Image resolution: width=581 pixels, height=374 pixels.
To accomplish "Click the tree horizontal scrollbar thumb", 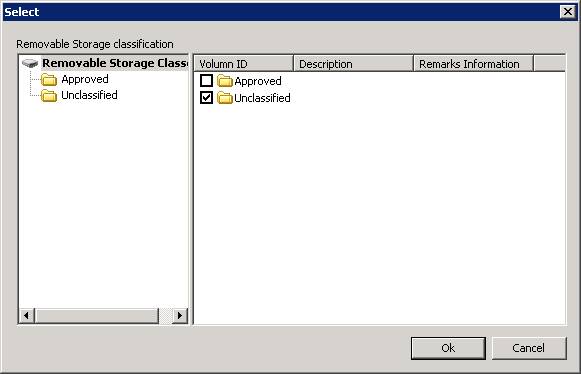I will pyautogui.click(x=96, y=315).
